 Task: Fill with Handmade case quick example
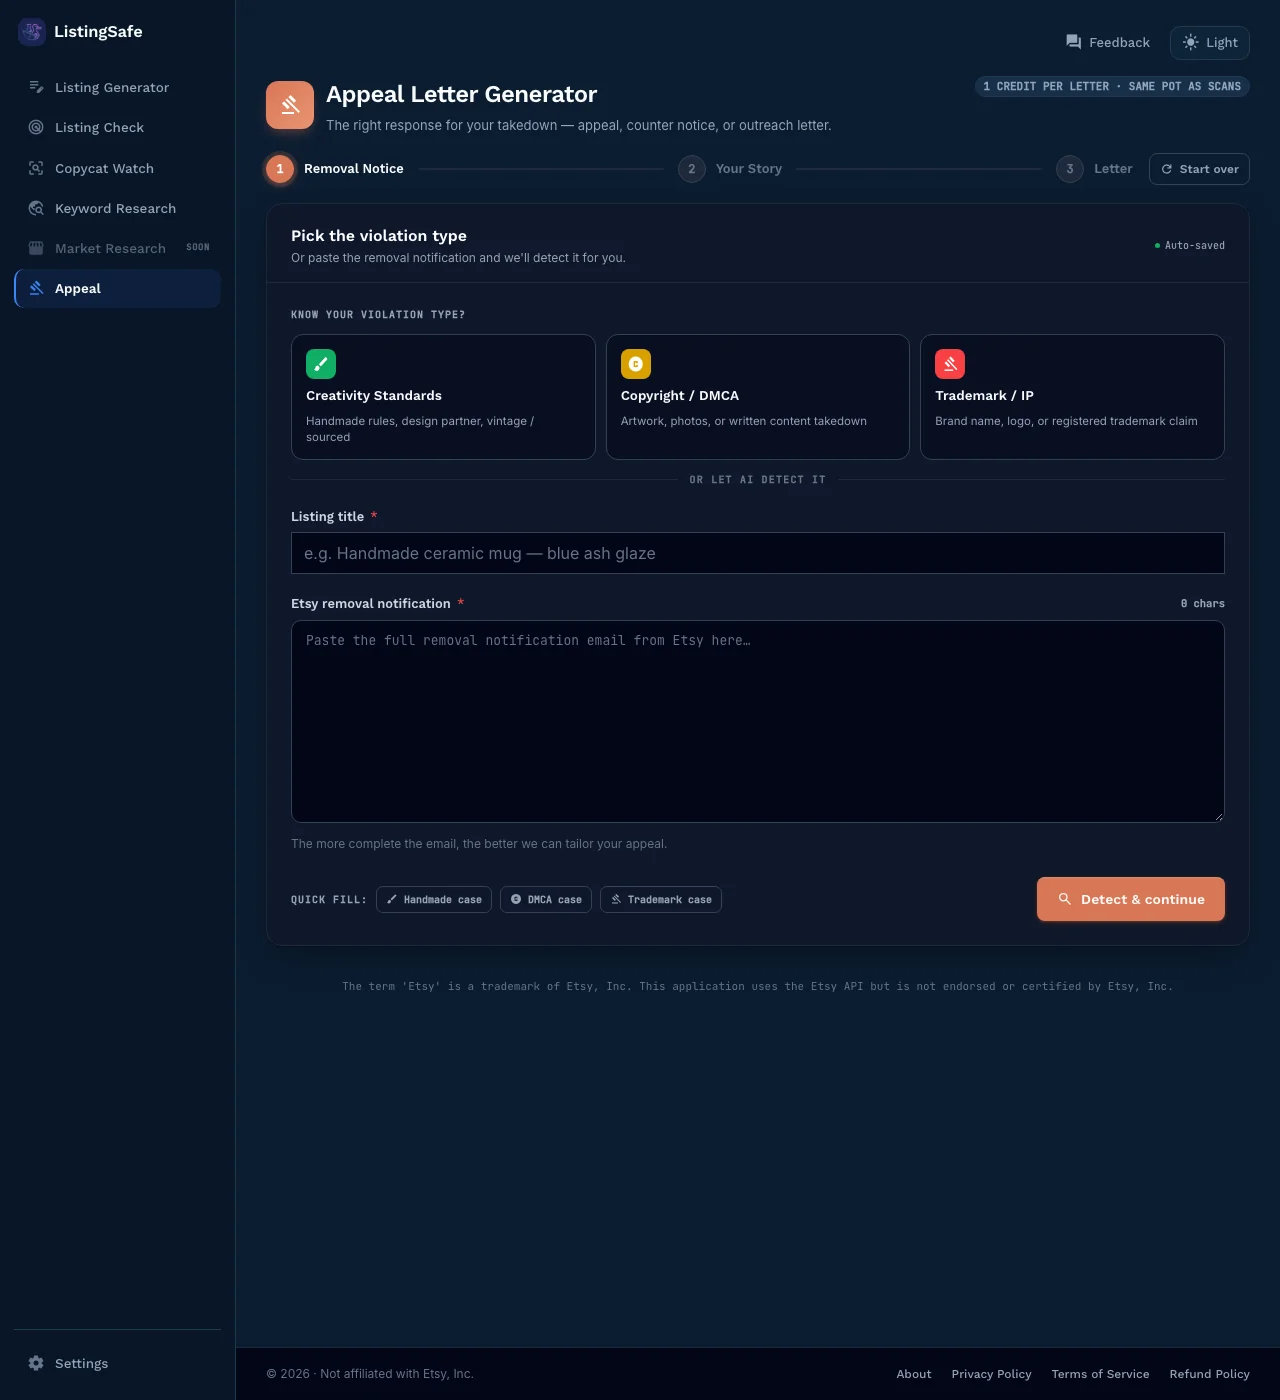click(x=434, y=899)
